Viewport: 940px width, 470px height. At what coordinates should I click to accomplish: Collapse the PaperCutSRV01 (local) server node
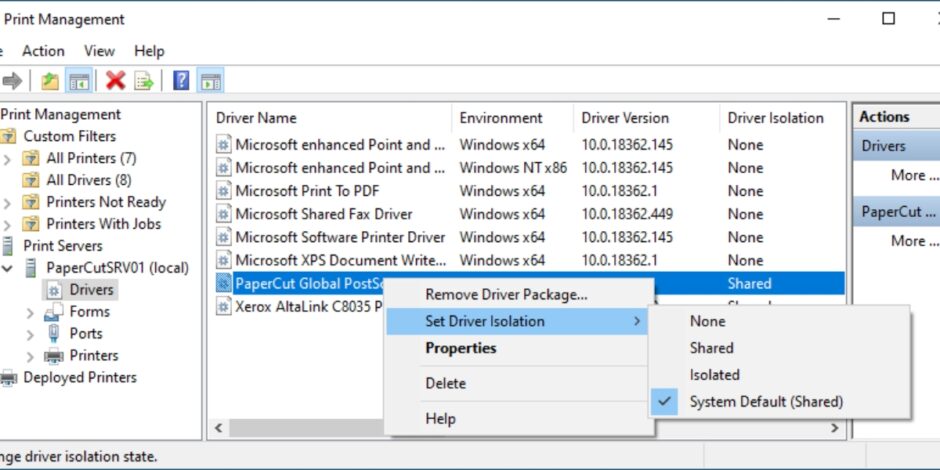point(8,268)
